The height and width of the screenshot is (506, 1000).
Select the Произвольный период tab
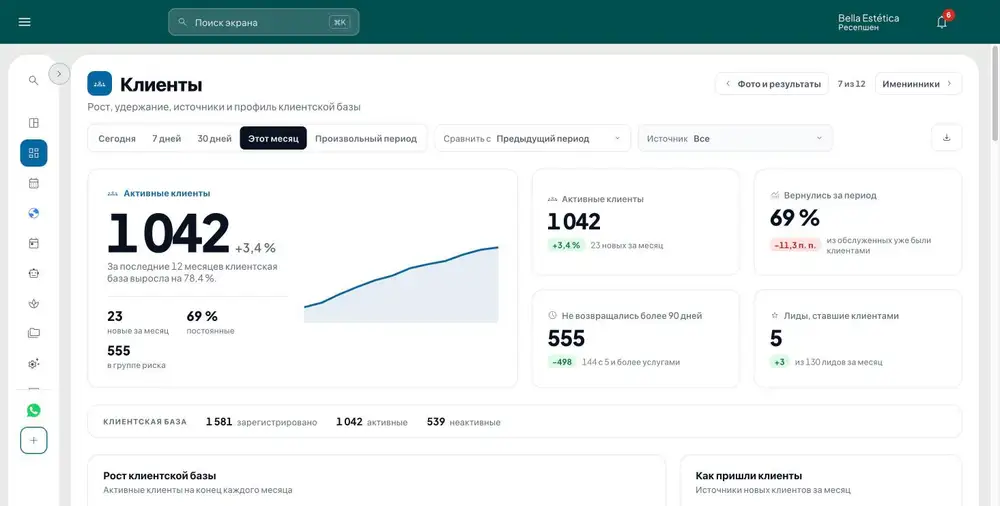(x=366, y=138)
